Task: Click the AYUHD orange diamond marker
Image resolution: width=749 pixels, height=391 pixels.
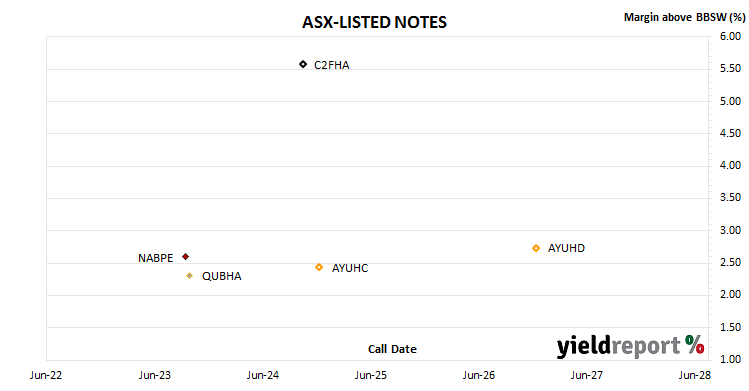Action: point(536,248)
